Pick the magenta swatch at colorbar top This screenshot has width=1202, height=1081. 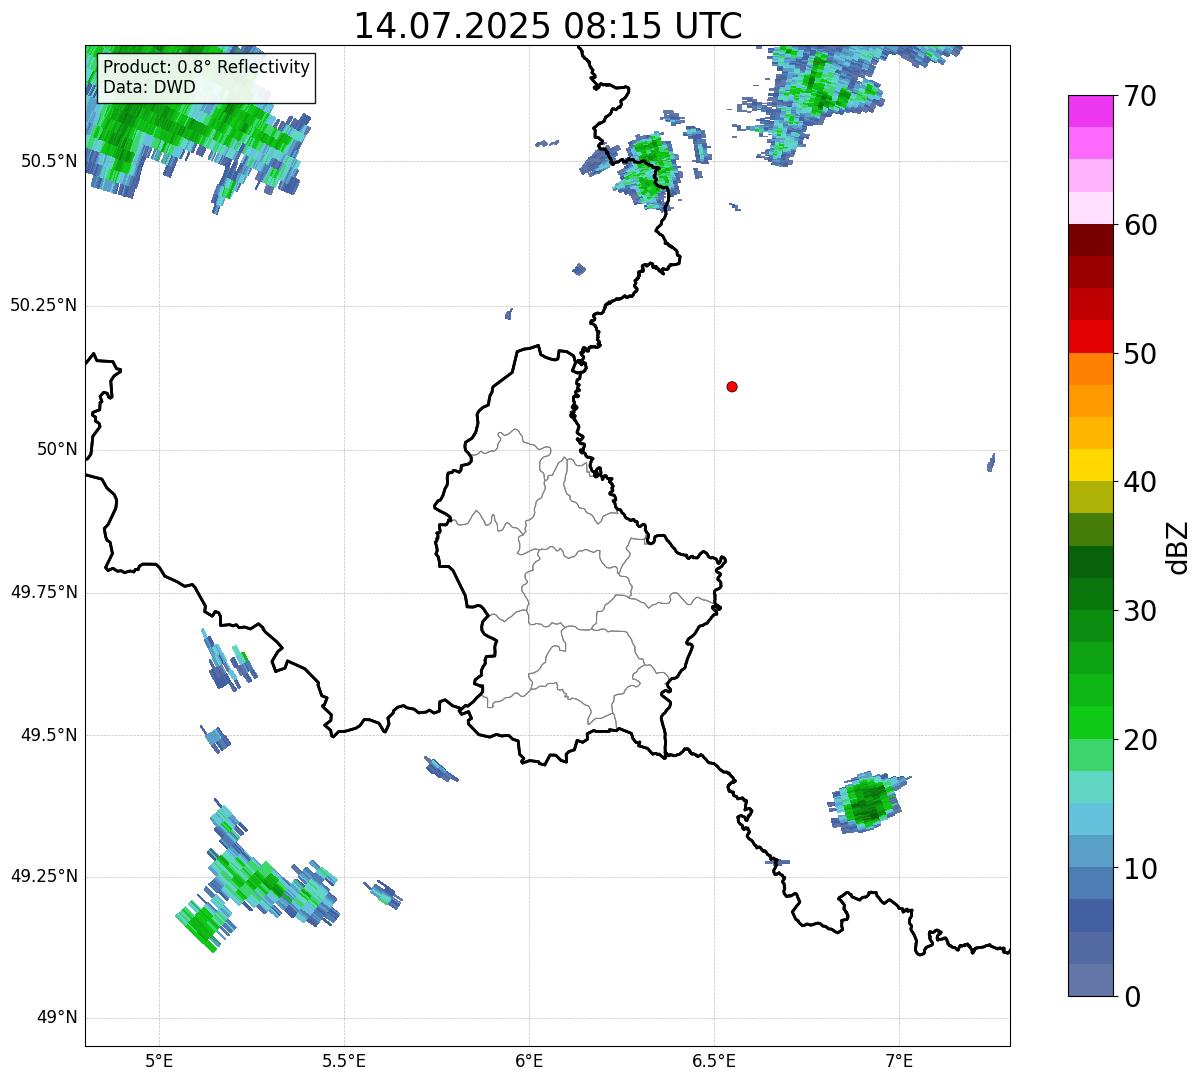pyautogui.click(x=1091, y=111)
